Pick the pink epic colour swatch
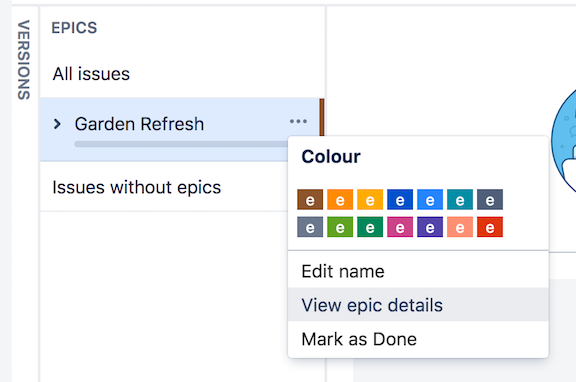576x382 pixels. [400, 227]
